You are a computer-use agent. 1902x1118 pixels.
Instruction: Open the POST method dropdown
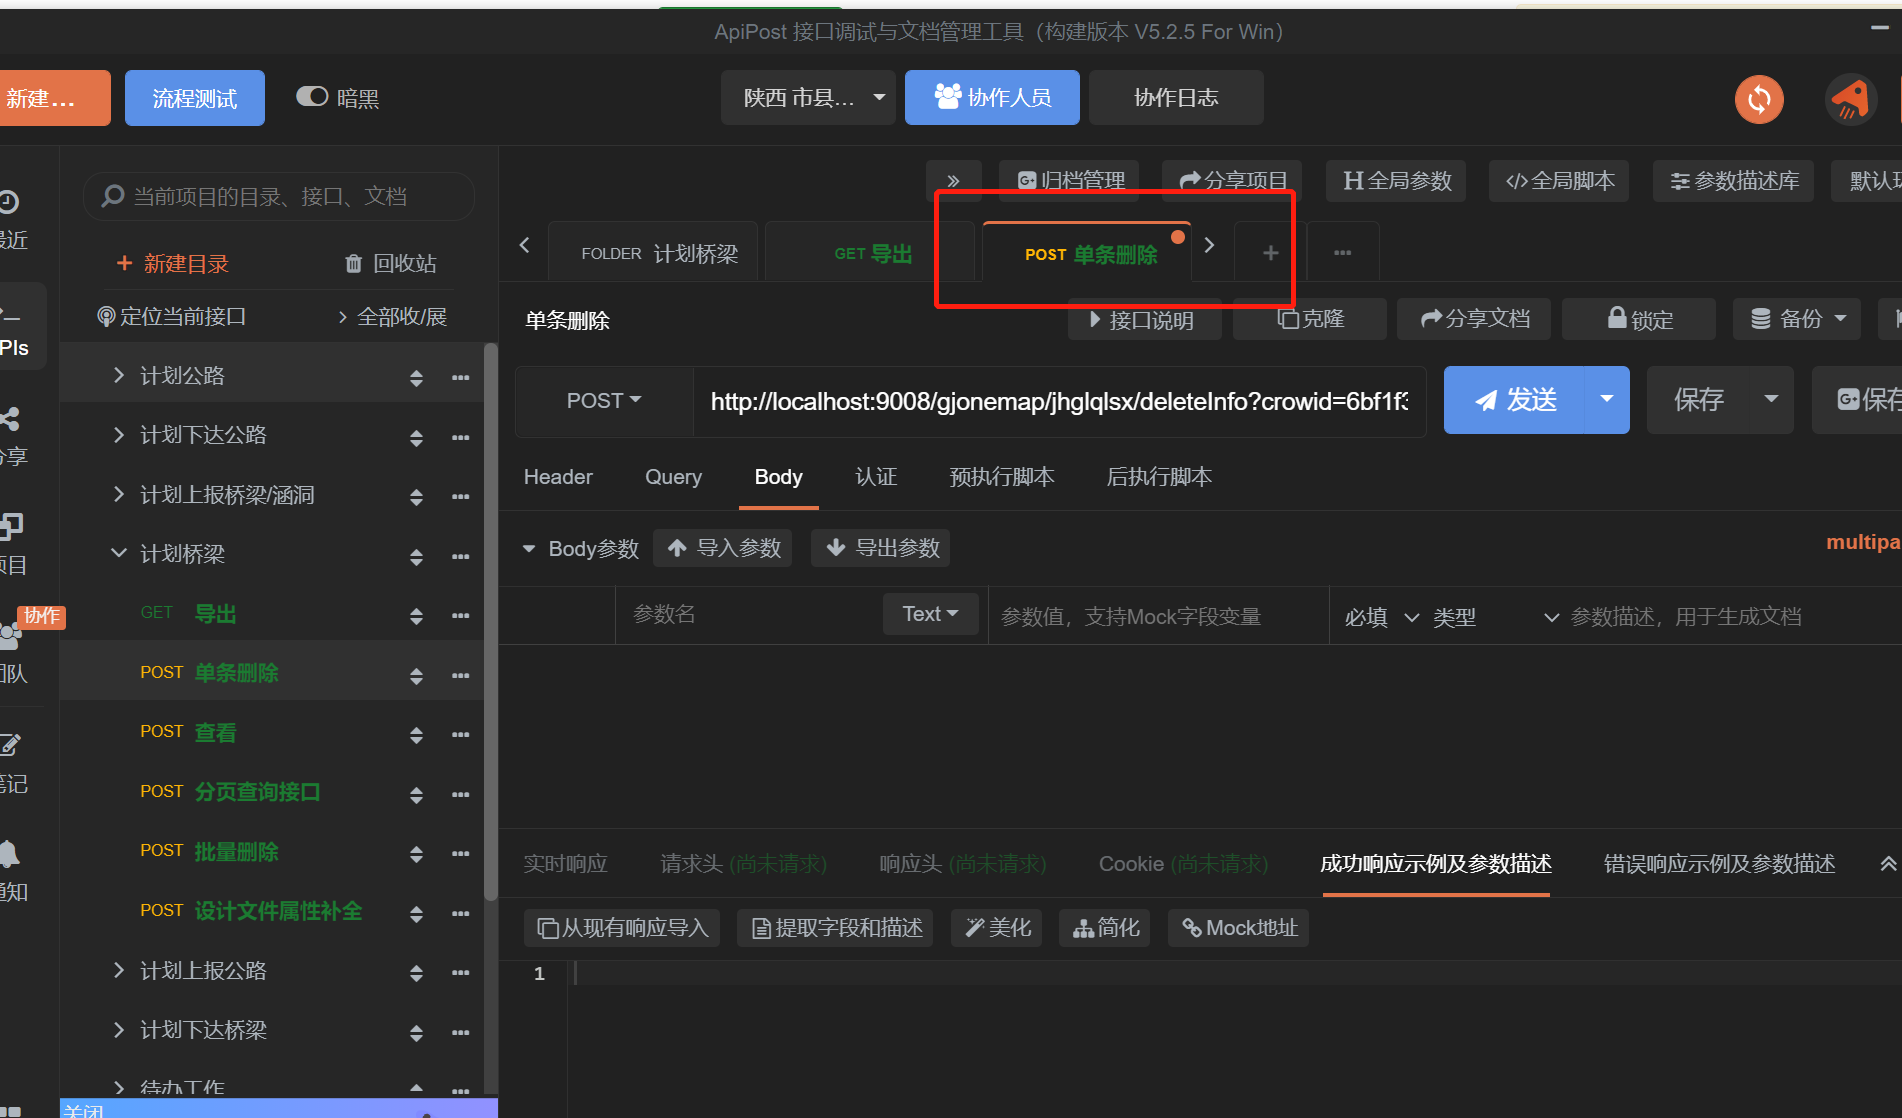click(x=604, y=401)
